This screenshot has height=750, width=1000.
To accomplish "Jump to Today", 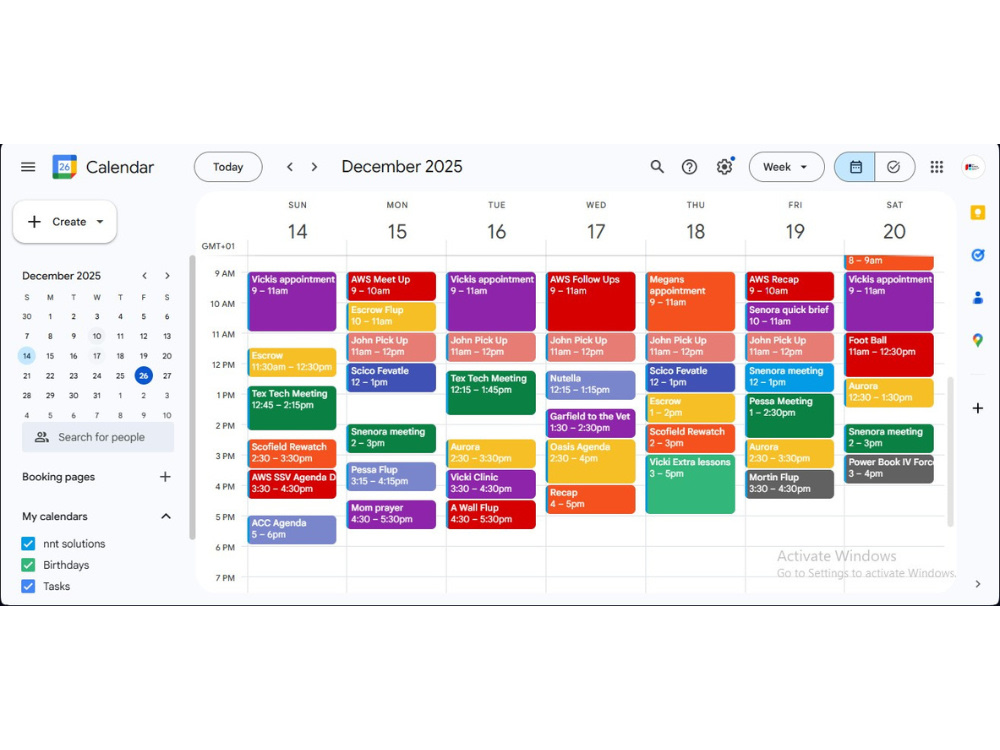I will coord(228,167).
